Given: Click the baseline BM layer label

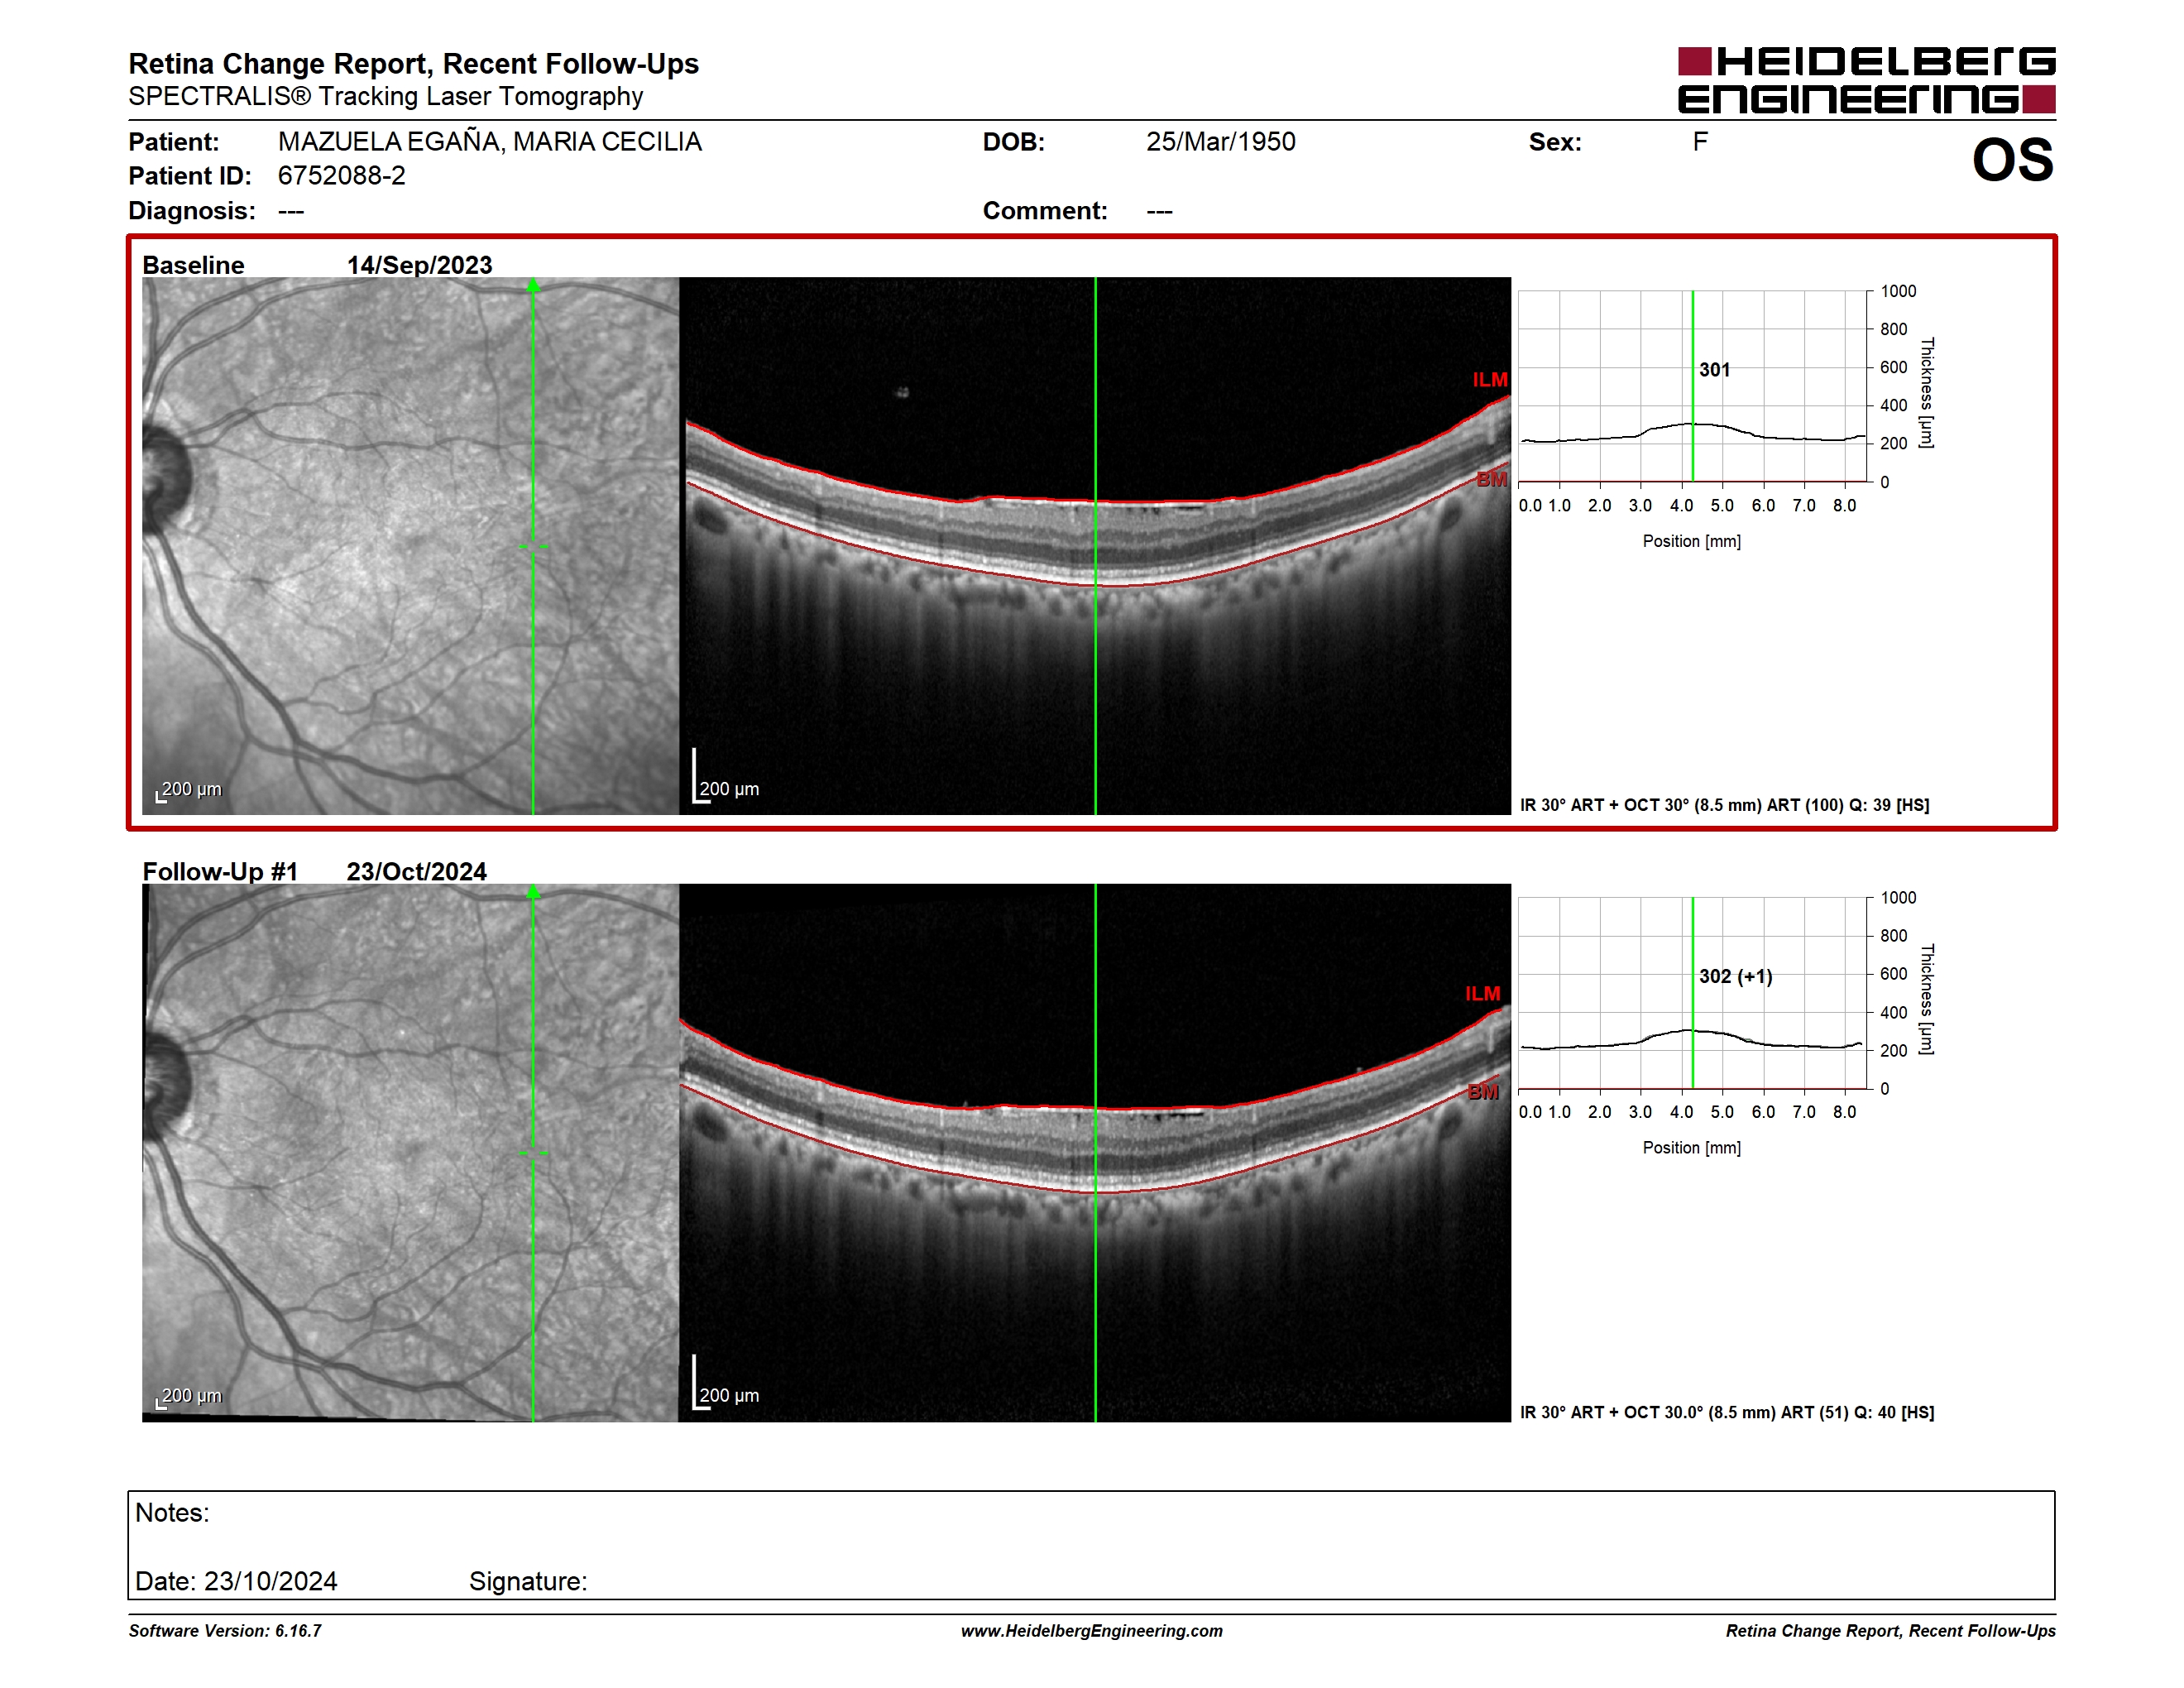Looking at the screenshot, I should click(1491, 480).
